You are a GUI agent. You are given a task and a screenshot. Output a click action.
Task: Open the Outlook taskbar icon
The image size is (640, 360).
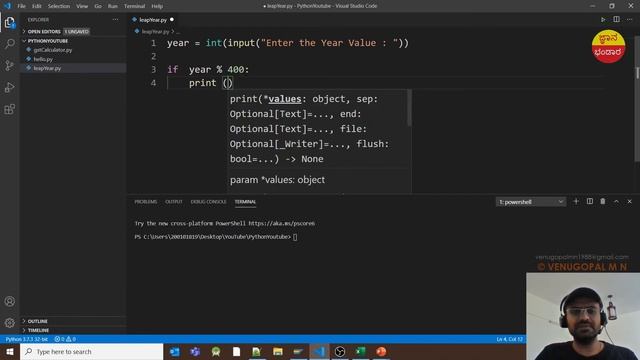pos(174,351)
